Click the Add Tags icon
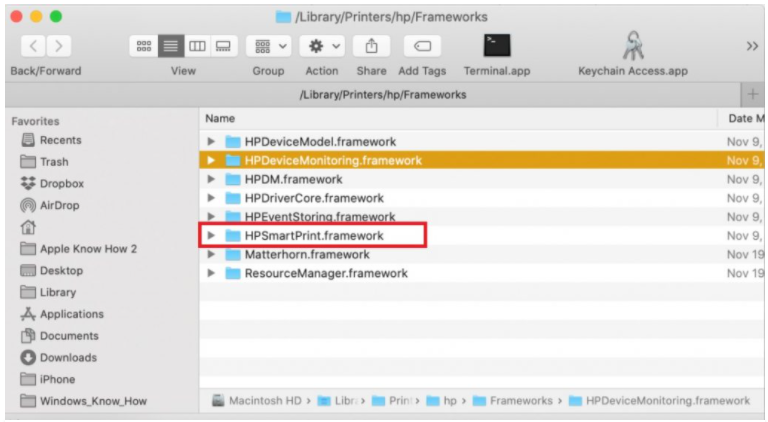The width and height of the screenshot is (768, 422). [x=422, y=46]
